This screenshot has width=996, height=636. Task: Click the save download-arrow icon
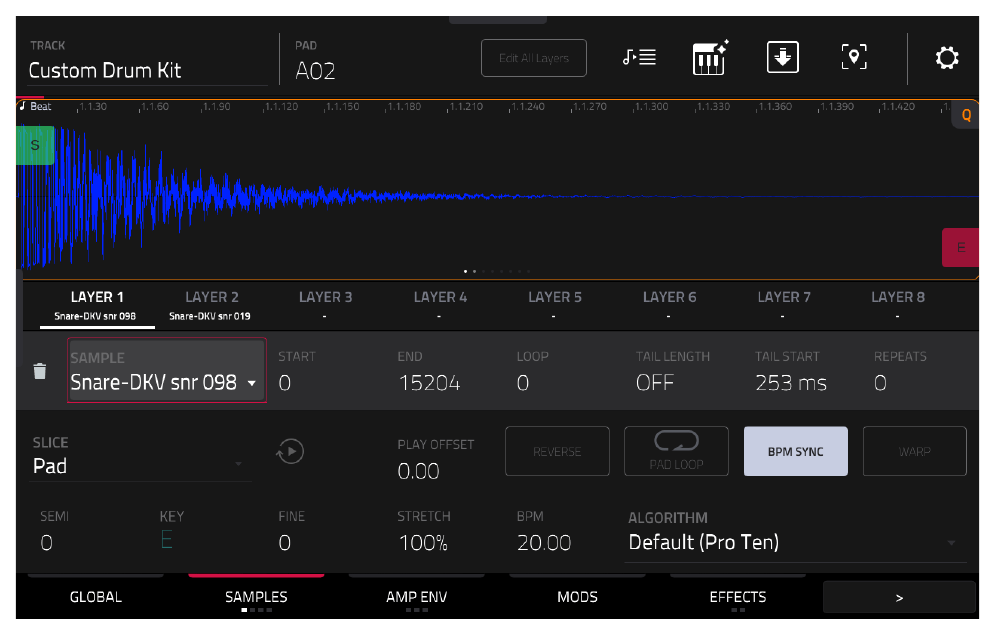coord(783,57)
